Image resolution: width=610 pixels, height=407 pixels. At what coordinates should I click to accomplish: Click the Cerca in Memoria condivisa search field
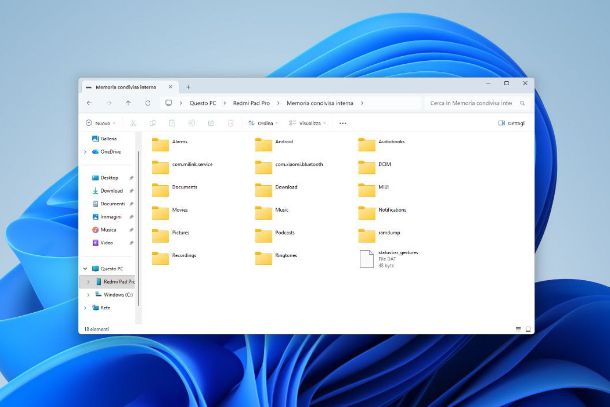point(477,103)
